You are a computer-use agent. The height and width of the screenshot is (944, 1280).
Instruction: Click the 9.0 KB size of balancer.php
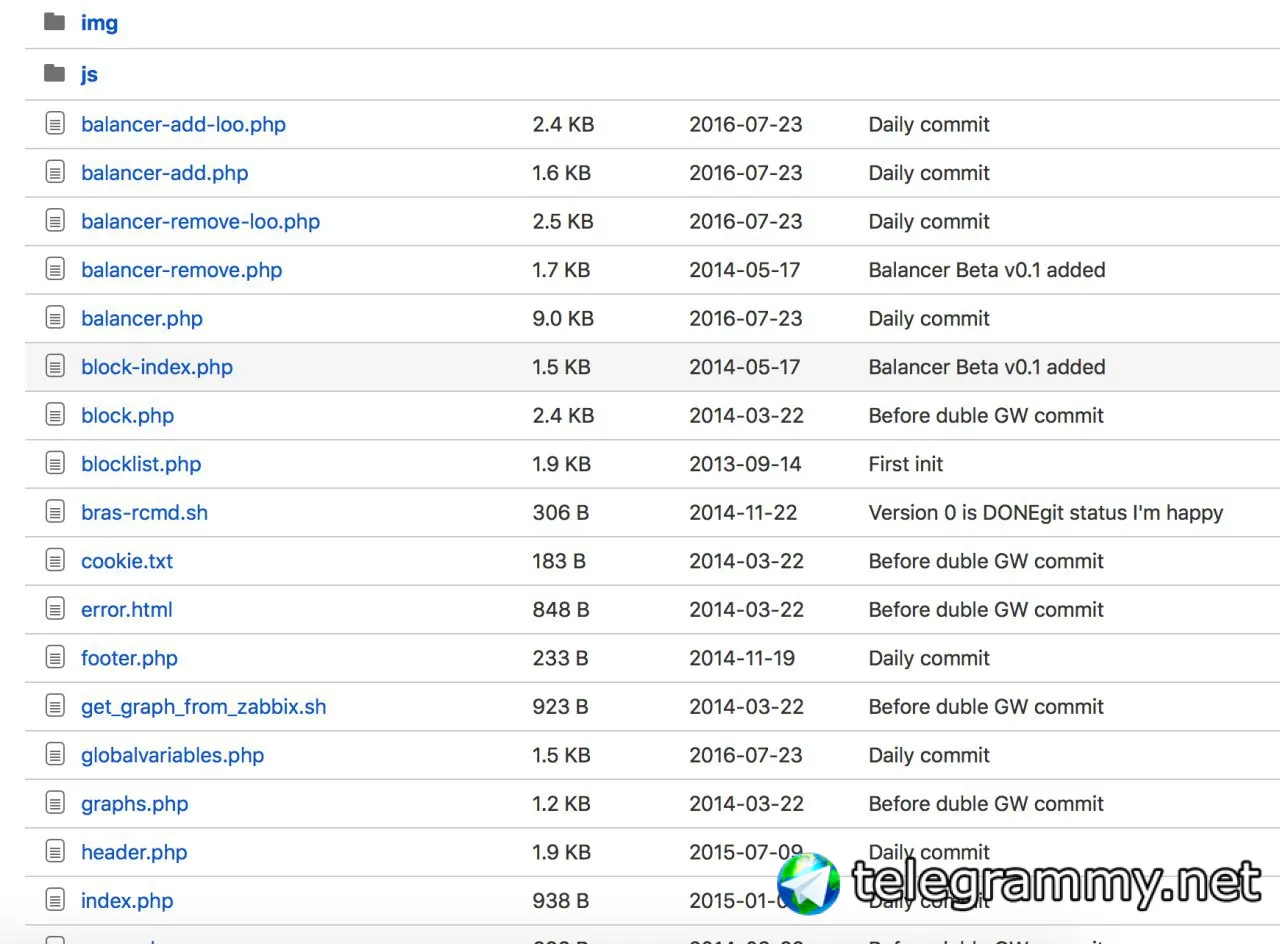coord(563,319)
